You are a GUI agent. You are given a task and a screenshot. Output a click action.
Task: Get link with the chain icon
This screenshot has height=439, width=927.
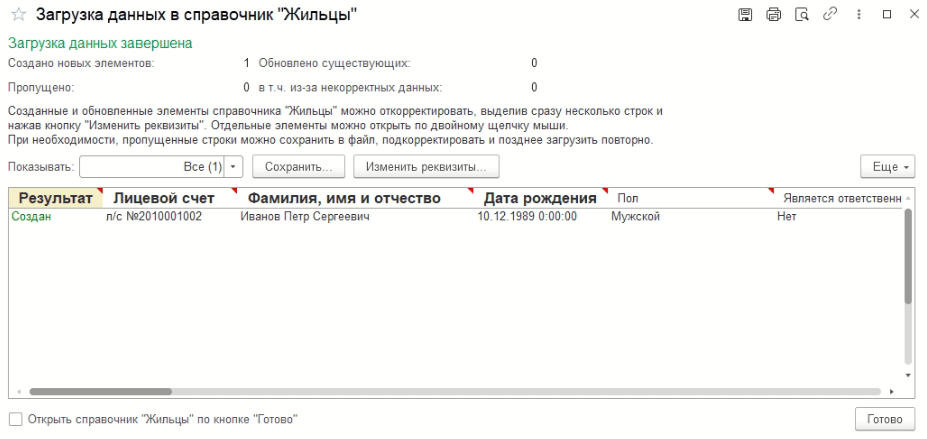[830, 14]
